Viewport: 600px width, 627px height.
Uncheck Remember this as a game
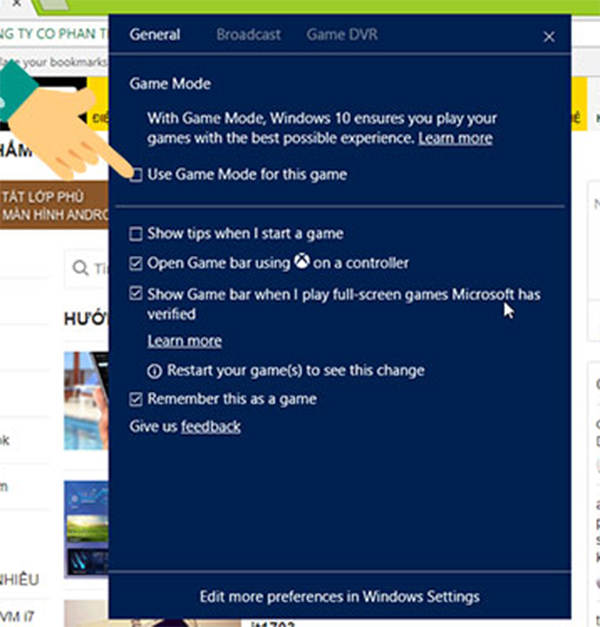point(136,399)
